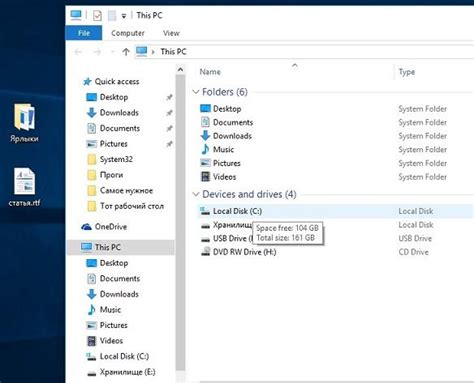The width and height of the screenshot is (474, 383).
Task: Click the Properties icon in the title bar toolbar
Action: click(97, 15)
